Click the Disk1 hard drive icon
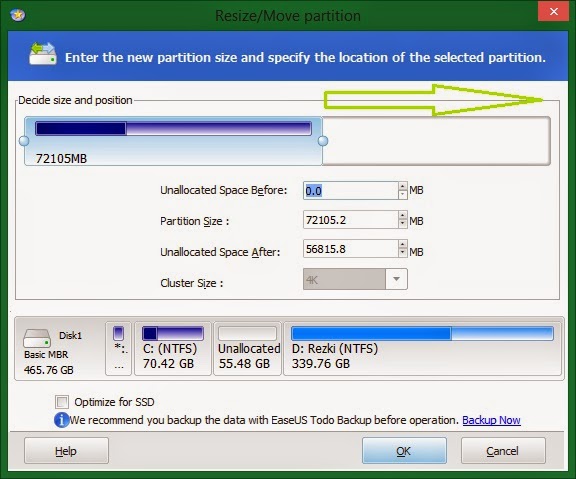576x479 pixels. 37,338
